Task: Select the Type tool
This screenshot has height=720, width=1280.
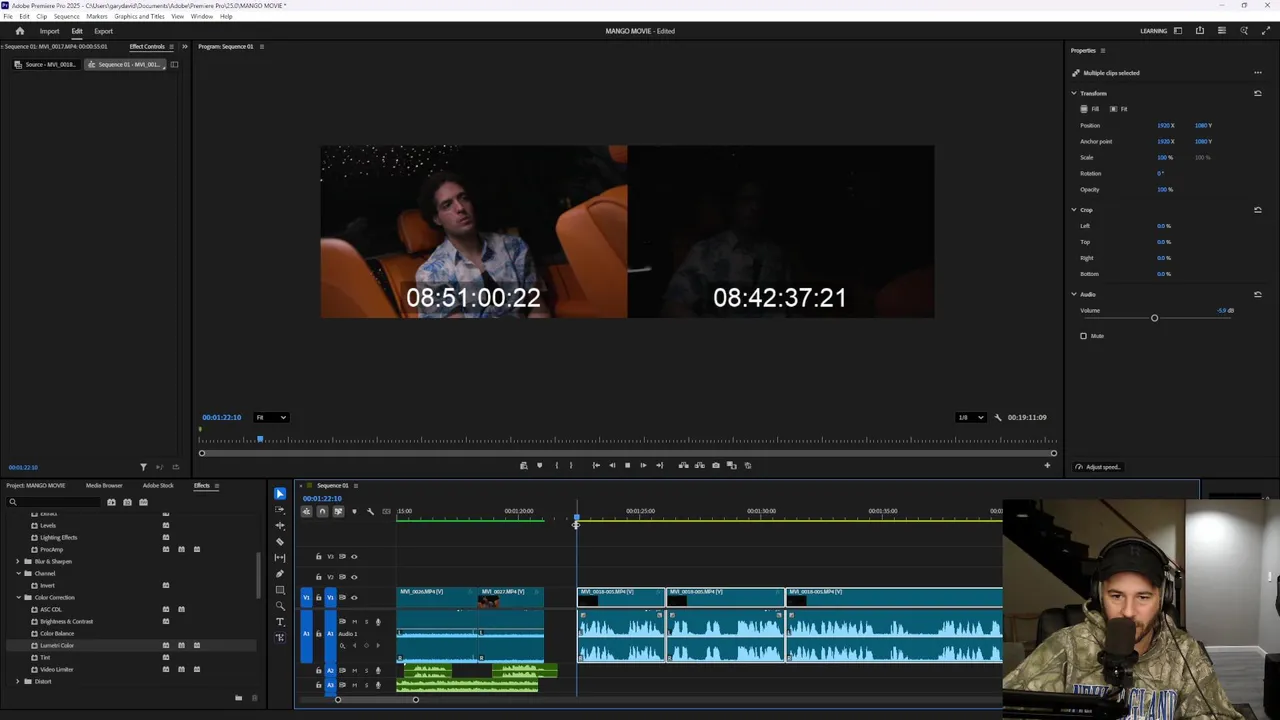Action: pyautogui.click(x=280, y=622)
